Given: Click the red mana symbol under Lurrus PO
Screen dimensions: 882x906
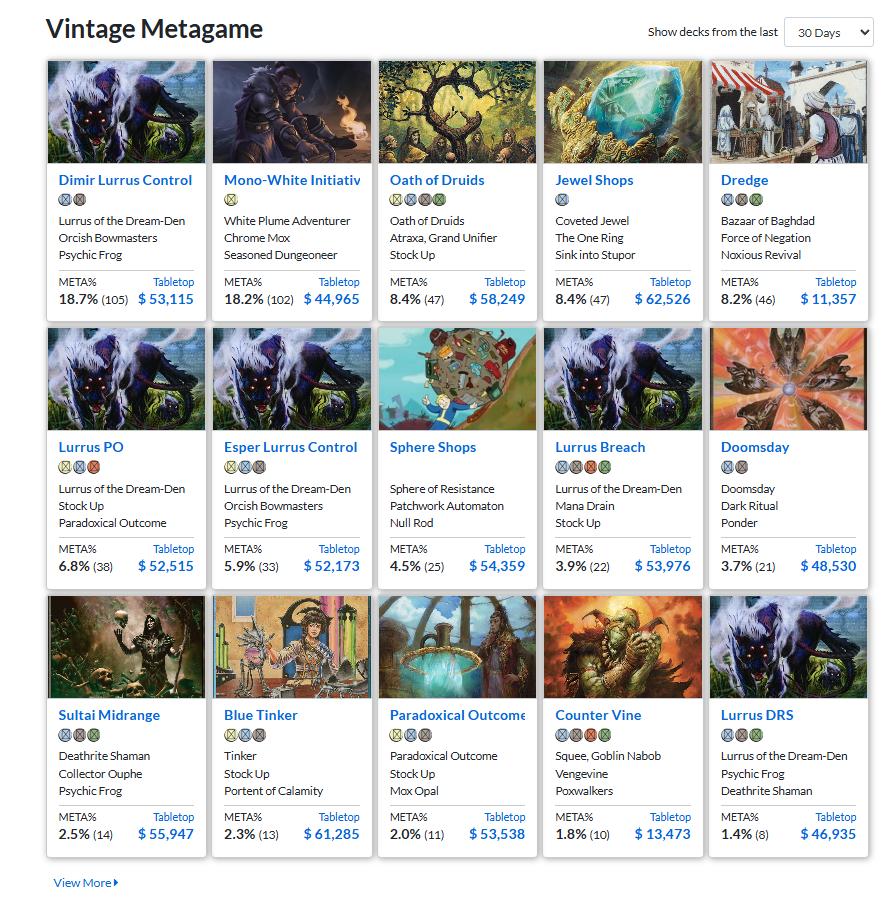Looking at the screenshot, I should pos(94,467).
